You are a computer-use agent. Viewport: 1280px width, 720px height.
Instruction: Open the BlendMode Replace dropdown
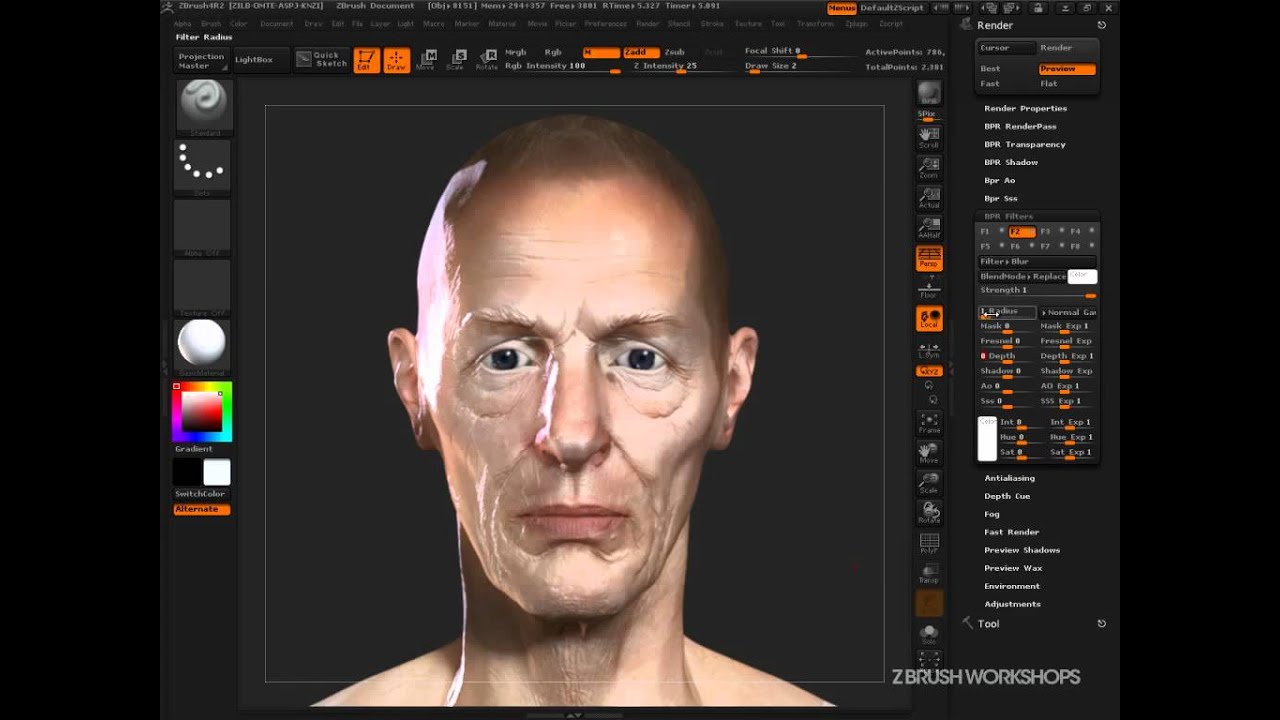(1023, 276)
